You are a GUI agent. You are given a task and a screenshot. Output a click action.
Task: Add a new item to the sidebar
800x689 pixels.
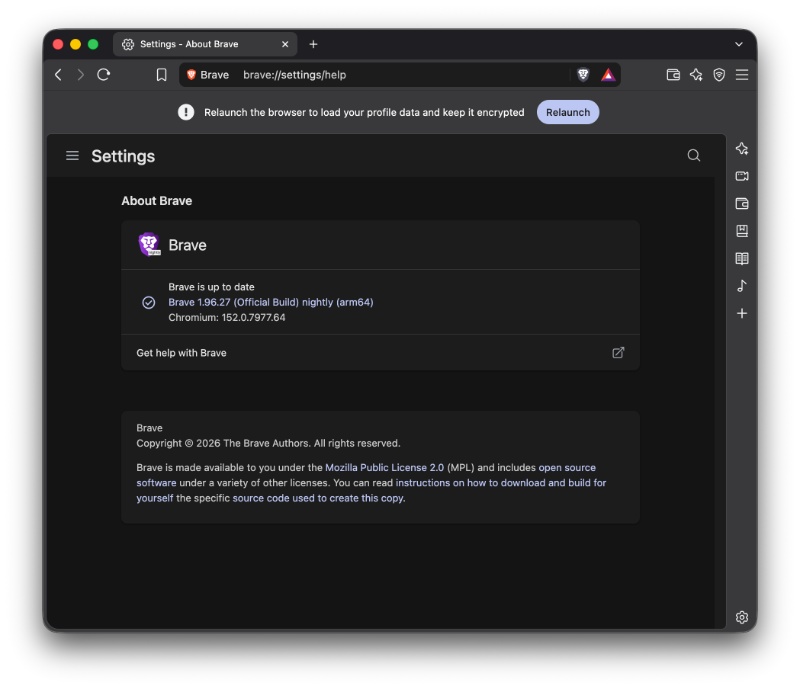point(742,313)
